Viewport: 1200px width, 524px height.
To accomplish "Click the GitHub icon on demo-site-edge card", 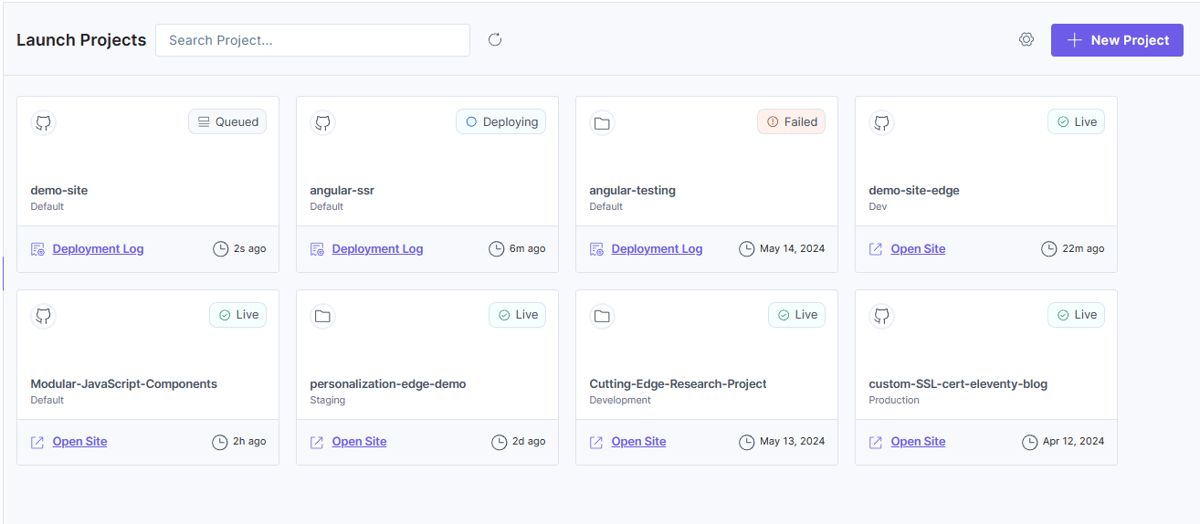I will point(881,123).
